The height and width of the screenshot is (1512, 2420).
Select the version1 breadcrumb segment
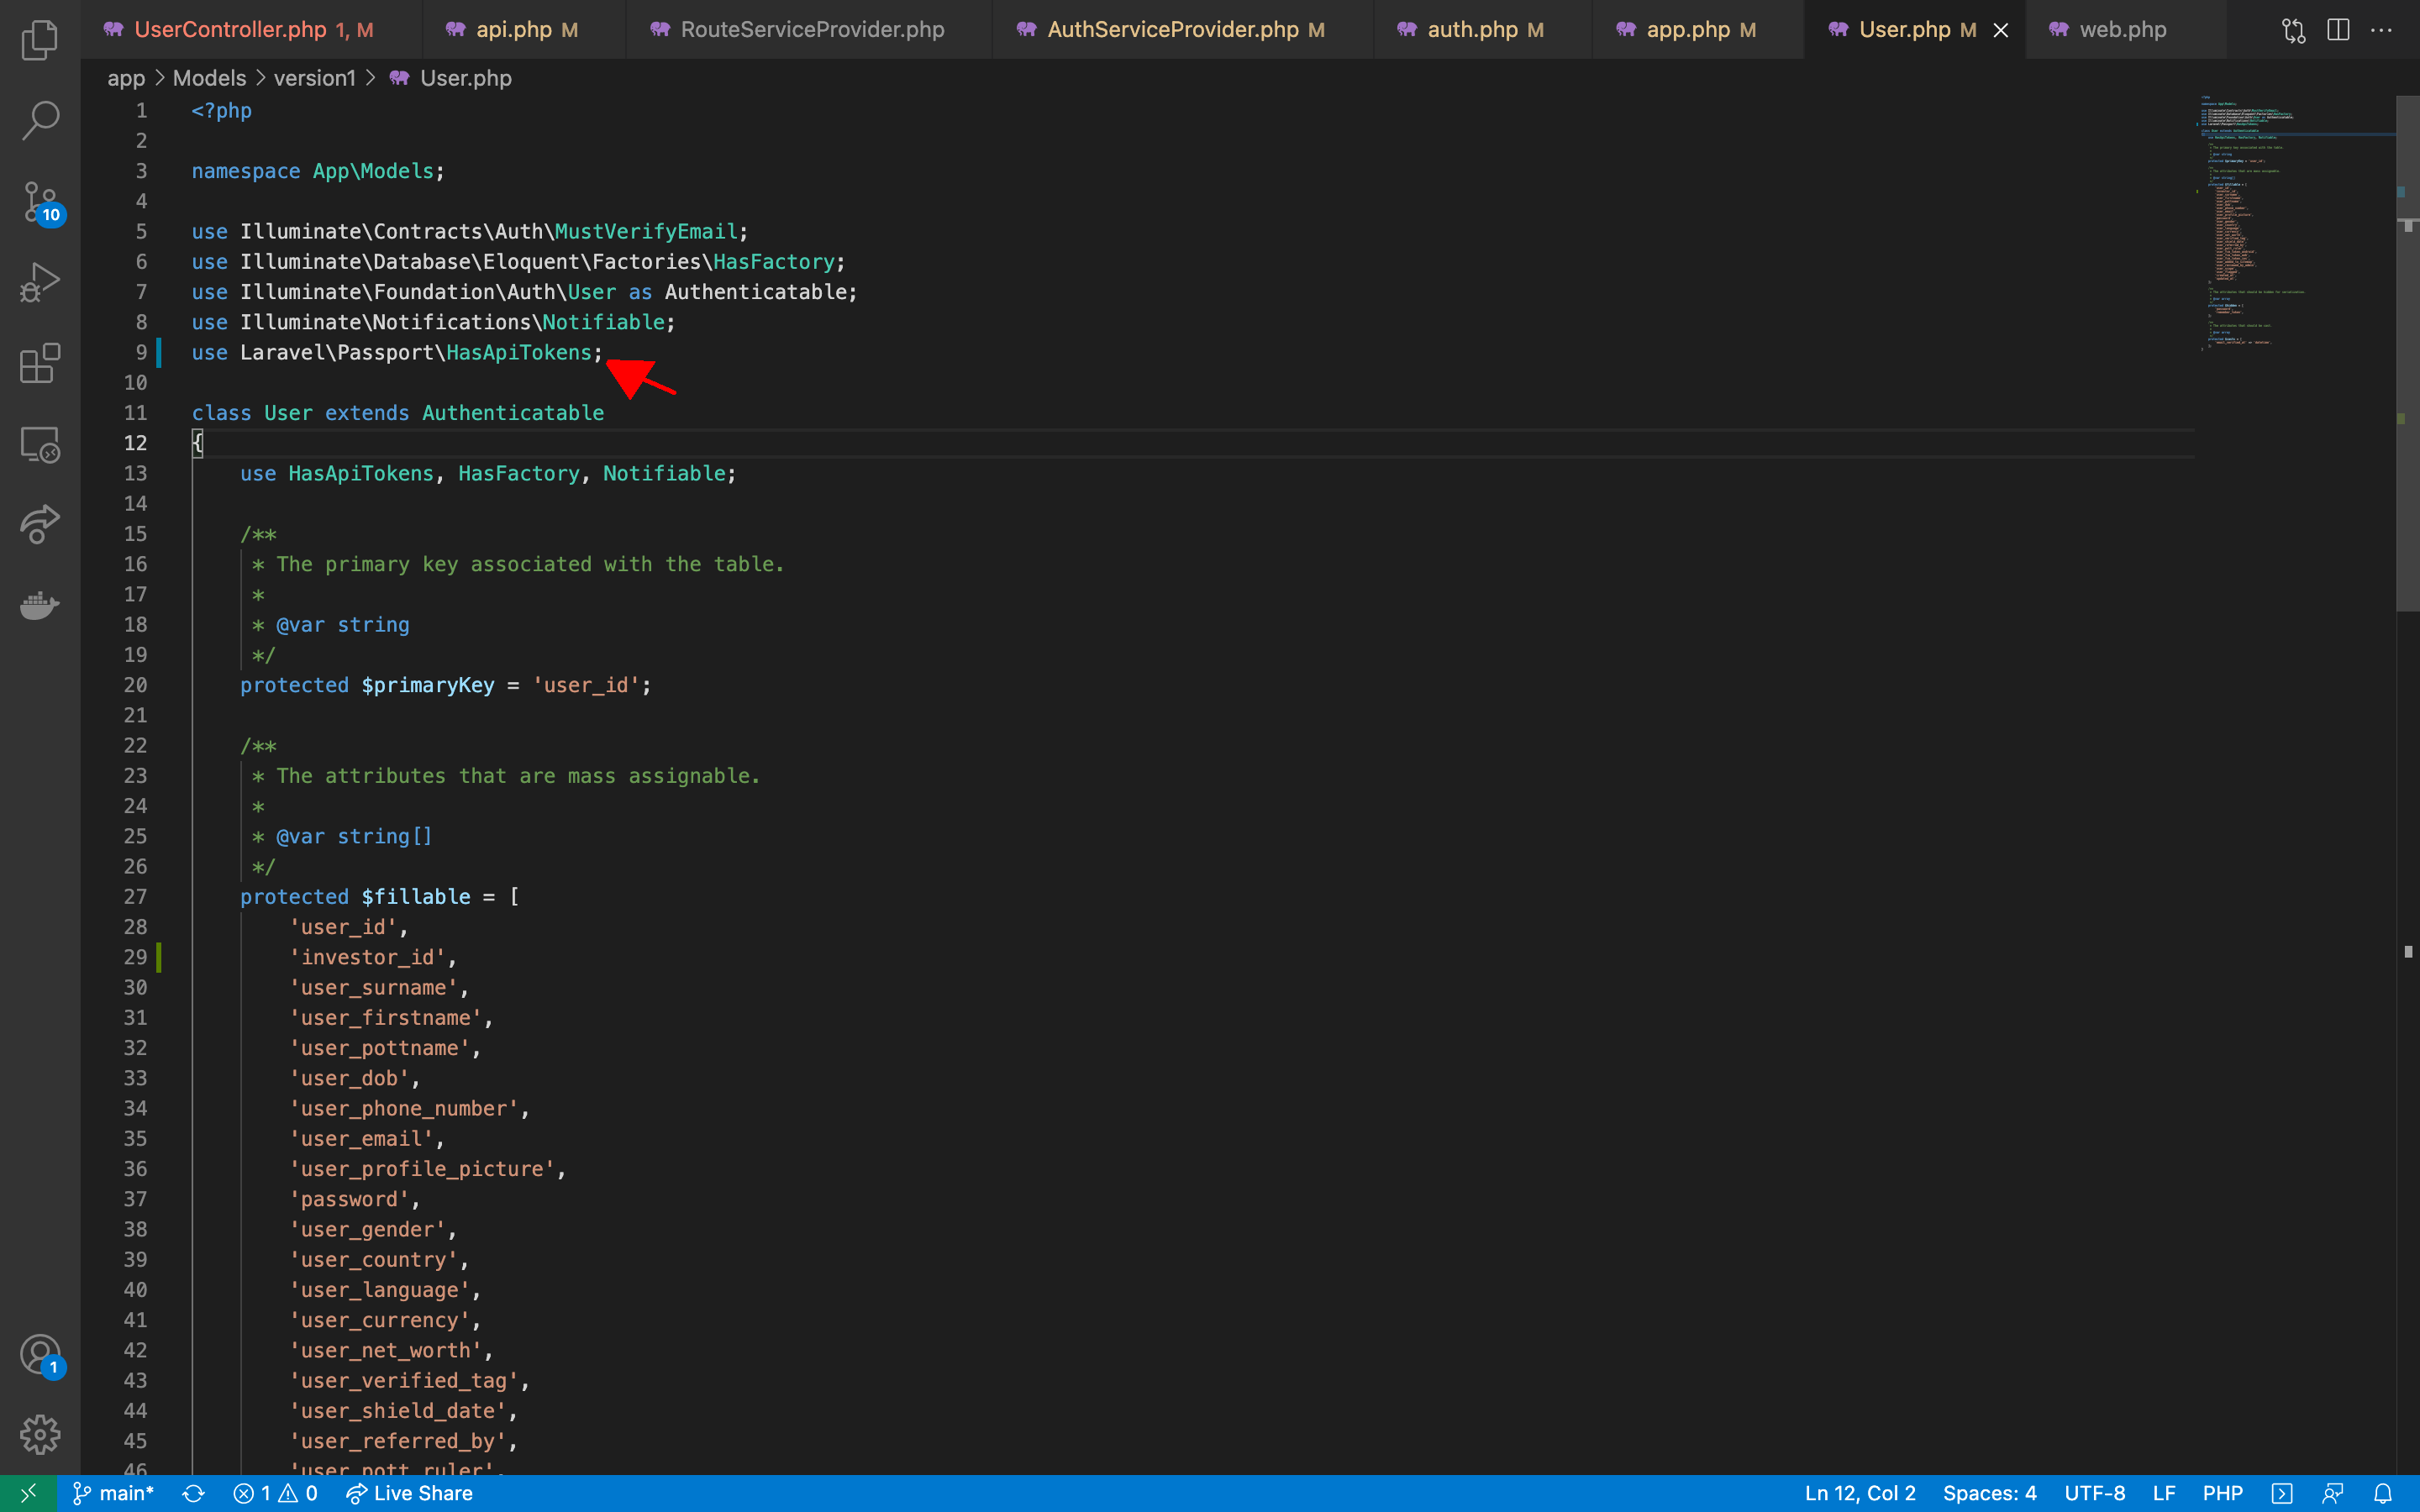(315, 78)
